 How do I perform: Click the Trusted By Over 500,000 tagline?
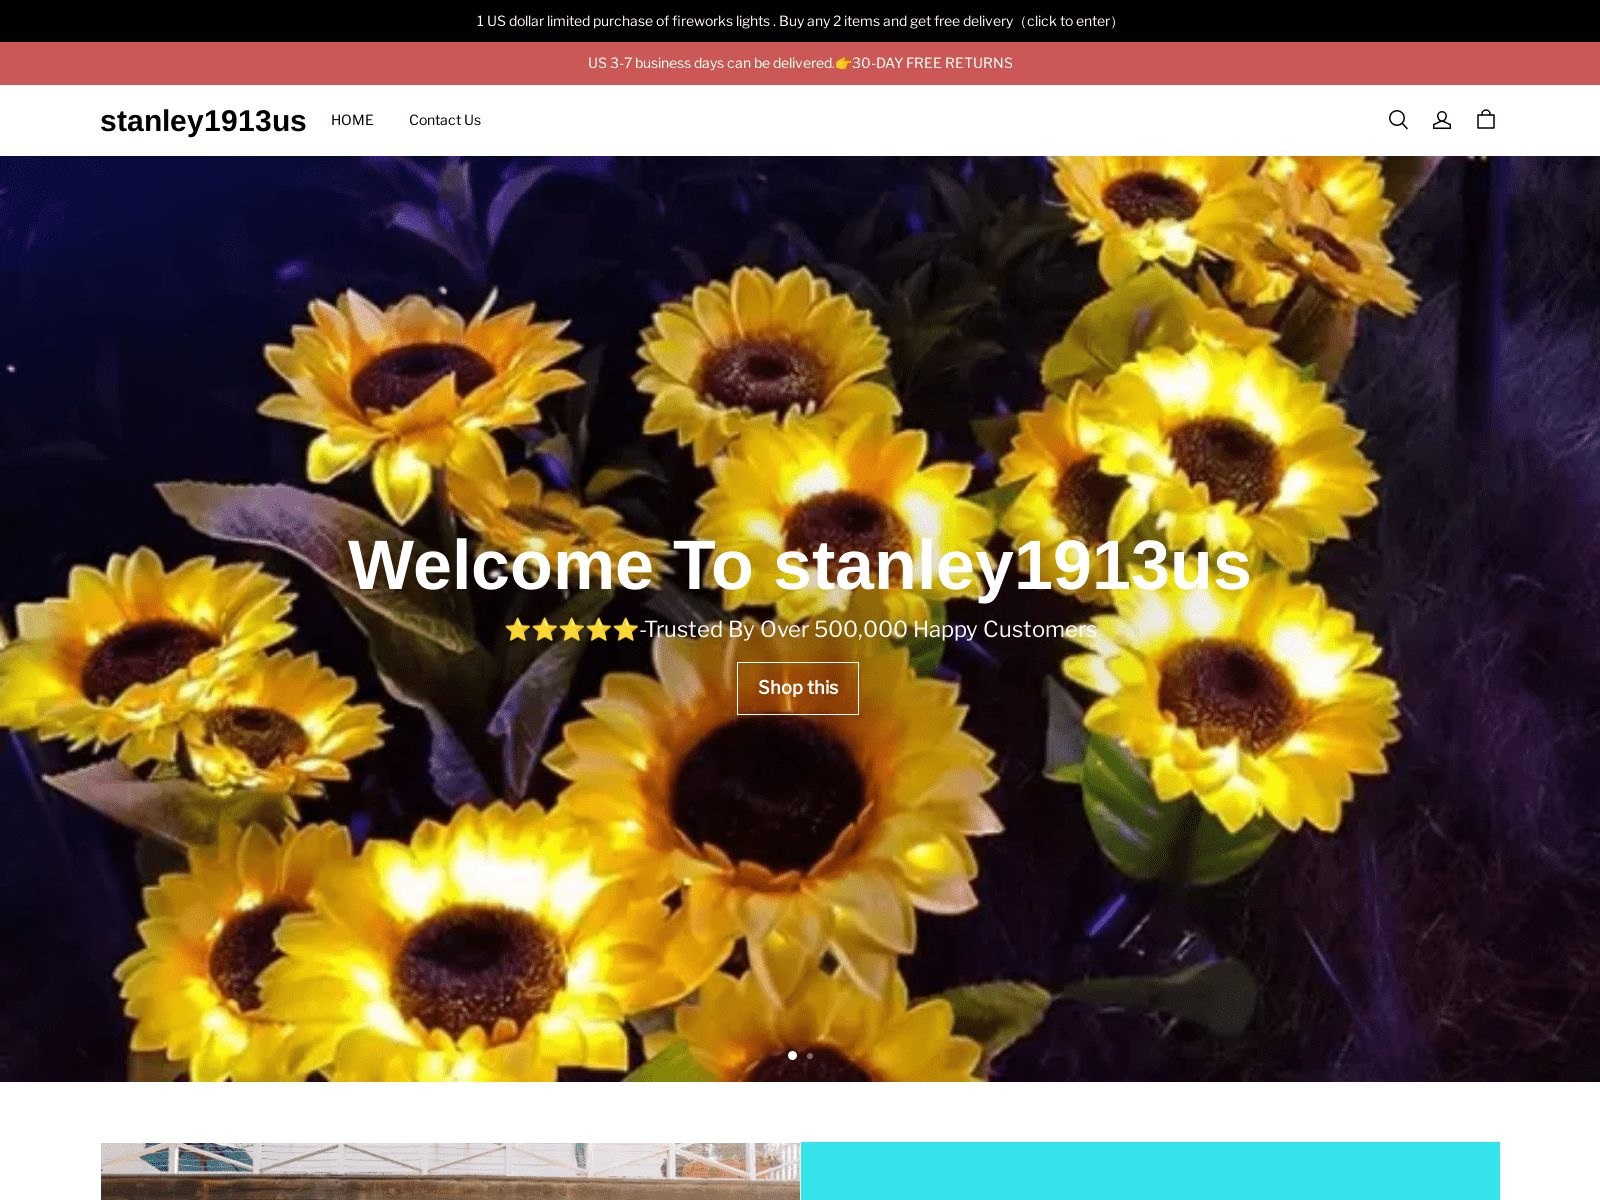click(870, 630)
